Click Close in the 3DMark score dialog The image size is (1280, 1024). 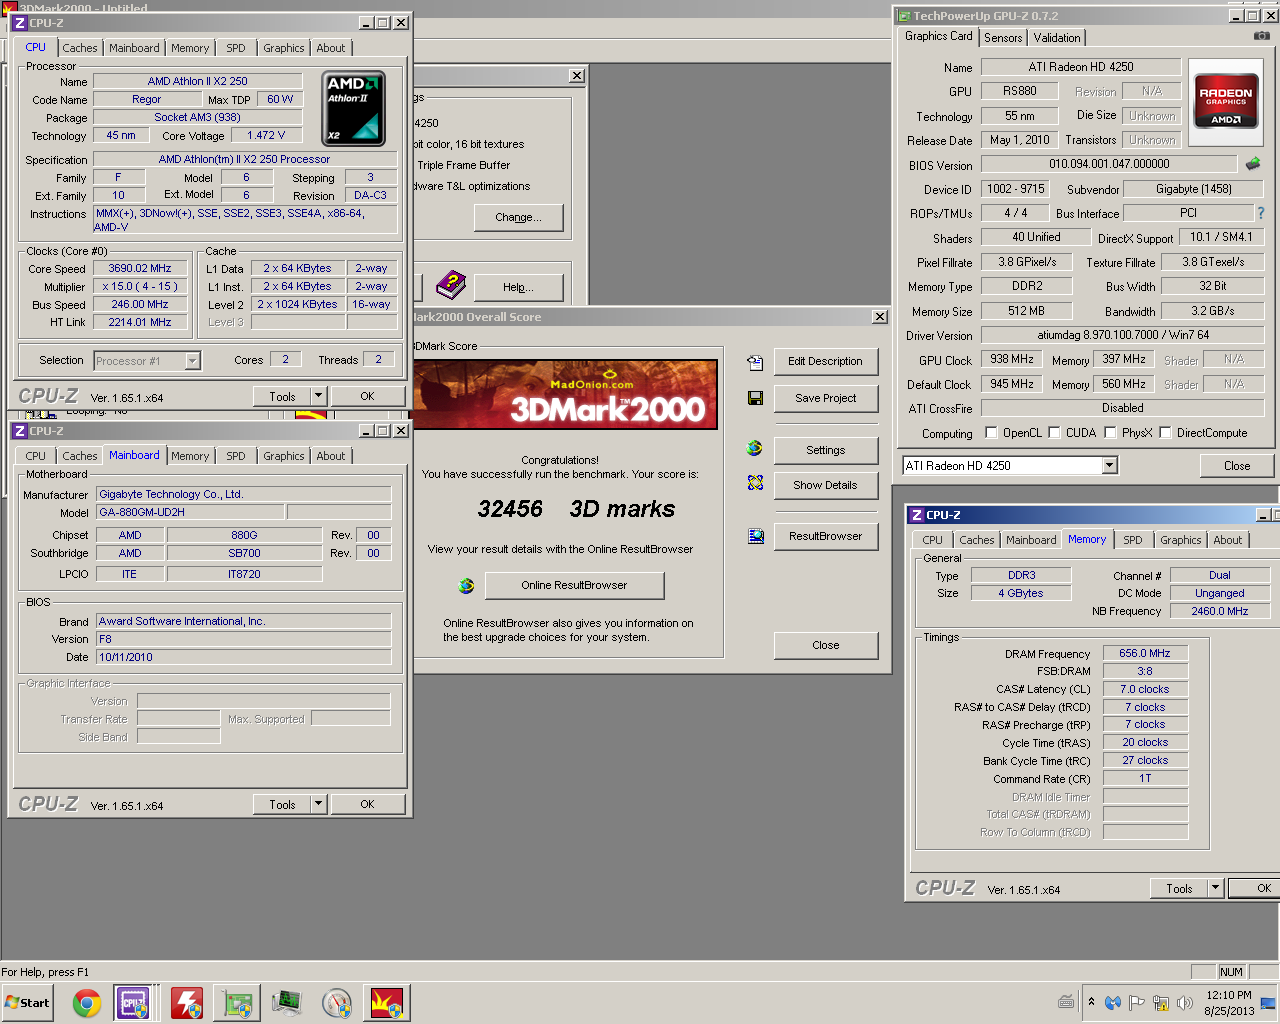[x=825, y=645]
